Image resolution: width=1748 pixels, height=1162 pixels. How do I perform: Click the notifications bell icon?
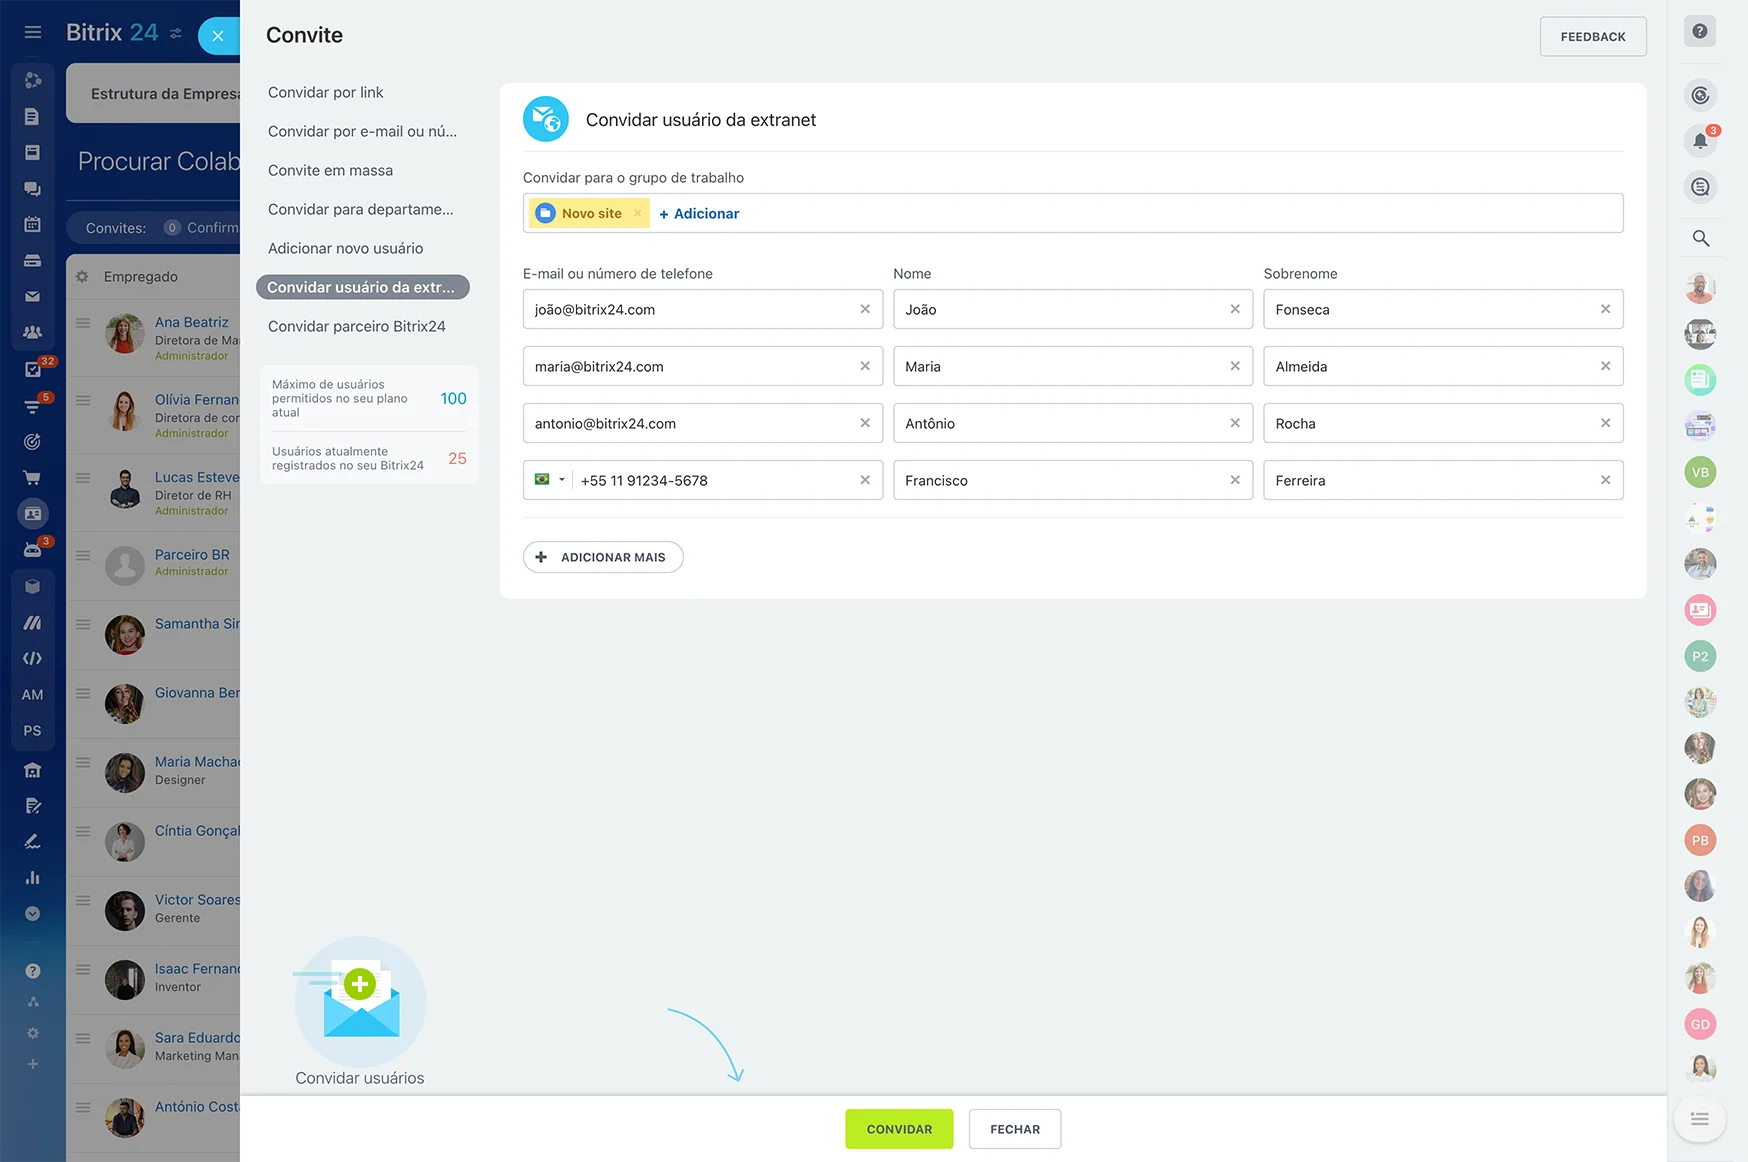pyautogui.click(x=1700, y=141)
